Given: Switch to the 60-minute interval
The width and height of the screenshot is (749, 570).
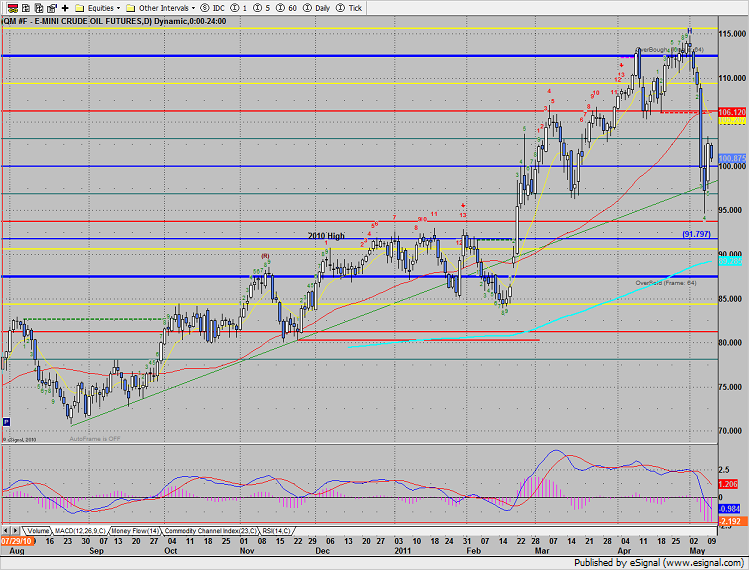Looking at the screenshot, I should tap(286, 8).
